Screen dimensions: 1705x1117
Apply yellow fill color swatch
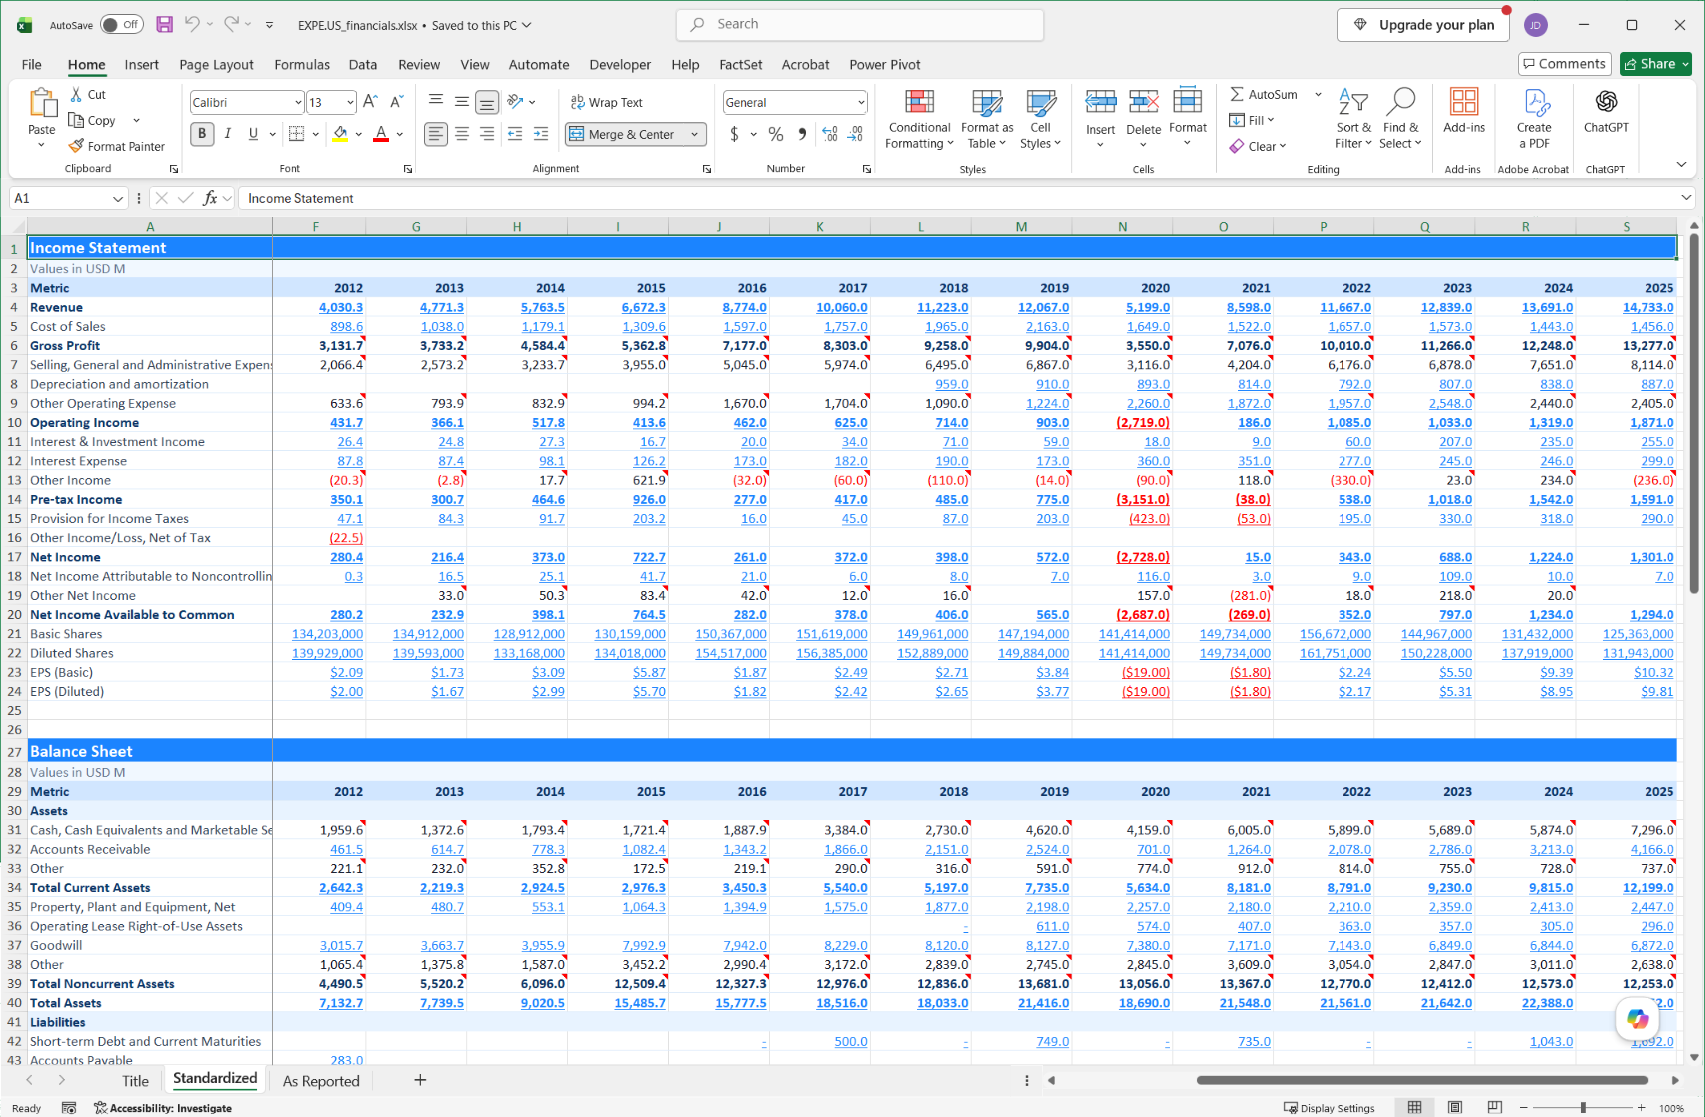(x=340, y=134)
